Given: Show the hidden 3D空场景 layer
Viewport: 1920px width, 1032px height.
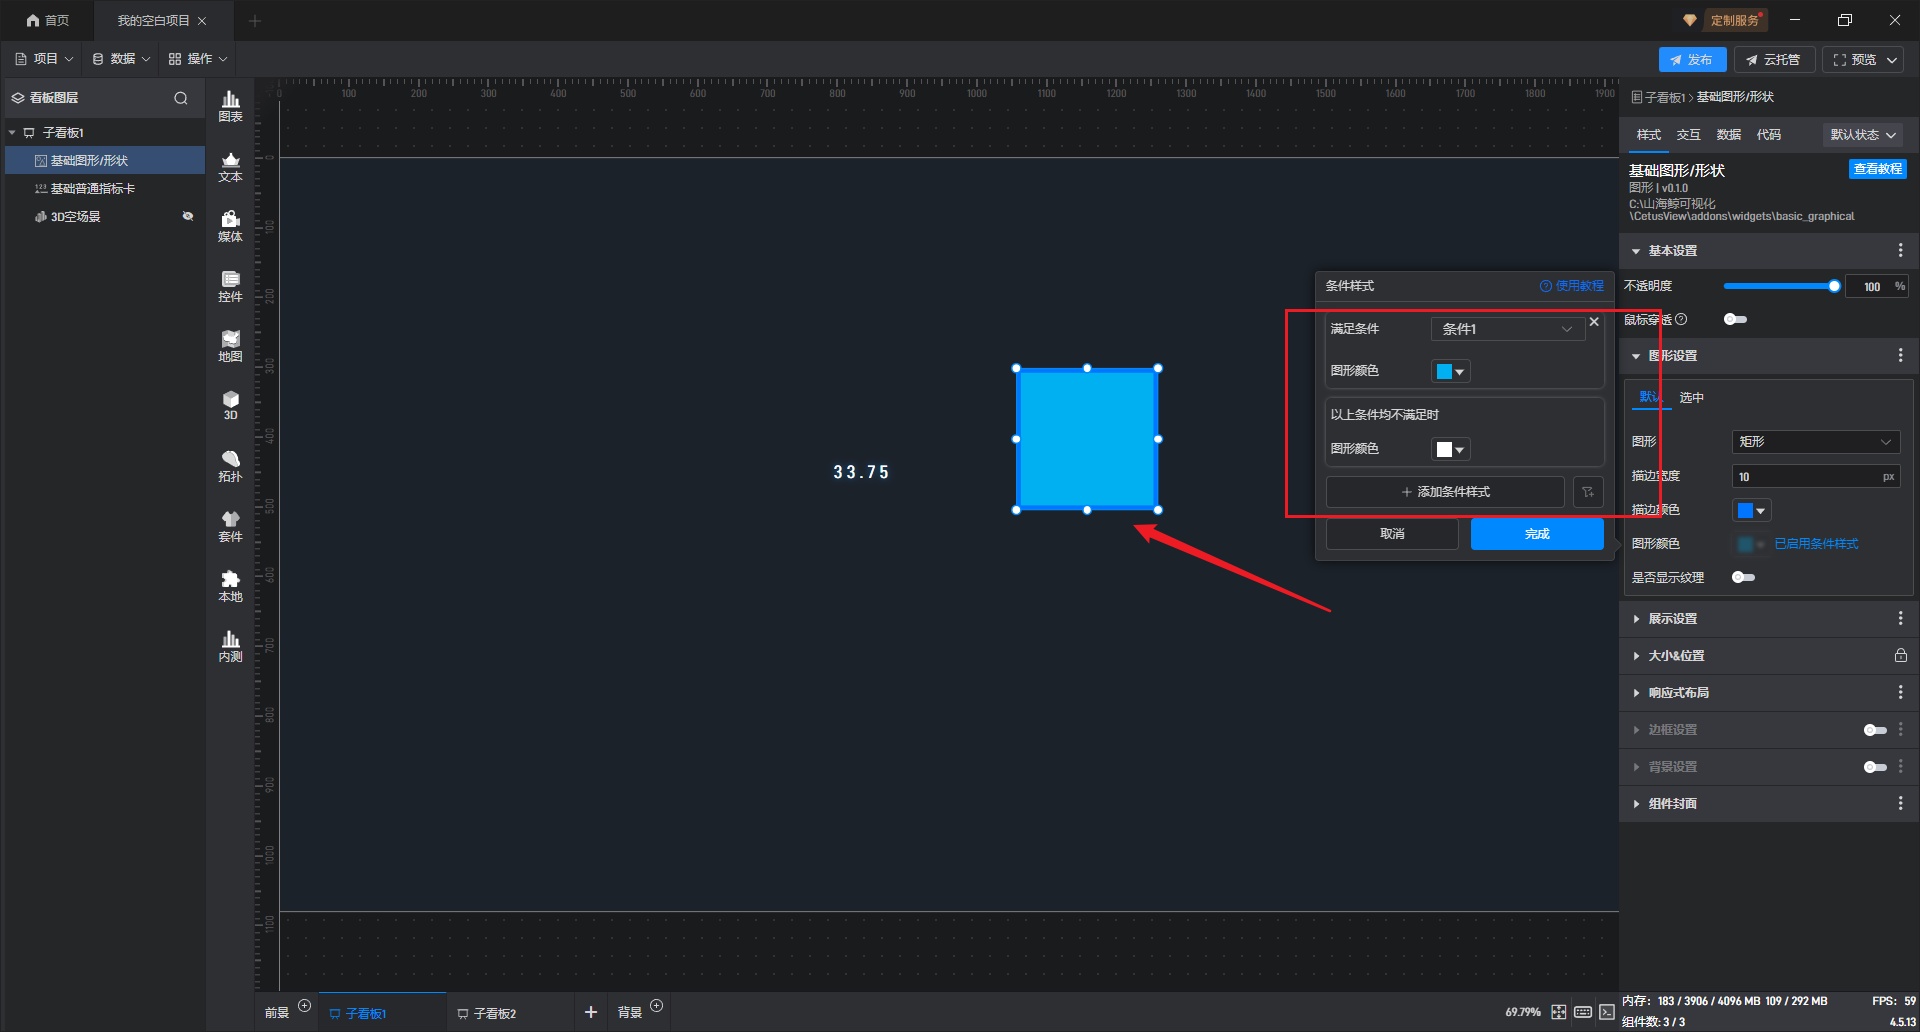Looking at the screenshot, I should coord(187,216).
